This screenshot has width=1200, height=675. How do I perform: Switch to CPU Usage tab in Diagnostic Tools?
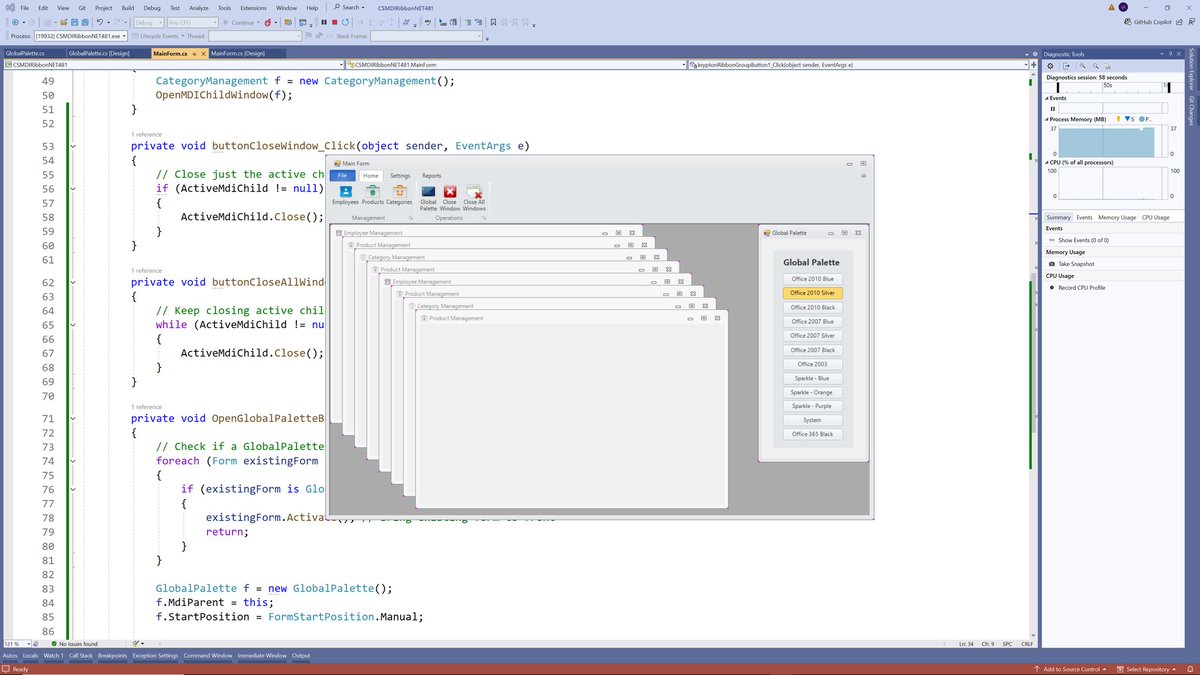[1156, 217]
